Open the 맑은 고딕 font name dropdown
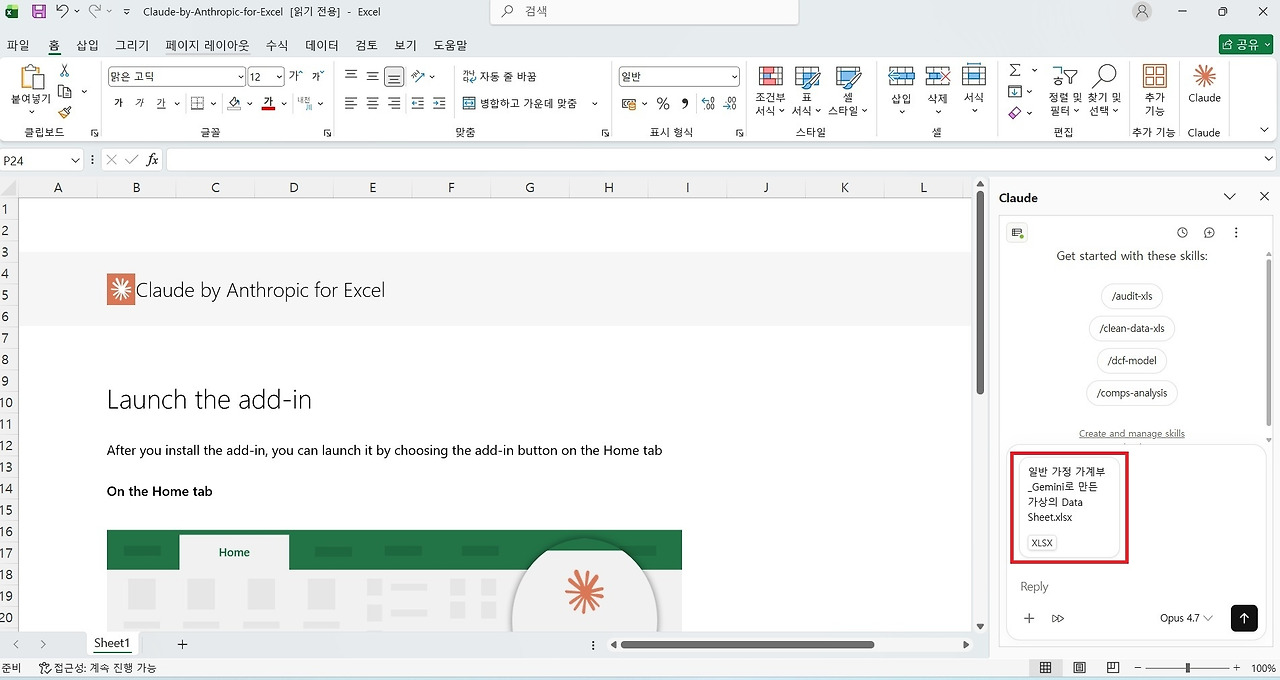 click(240, 77)
